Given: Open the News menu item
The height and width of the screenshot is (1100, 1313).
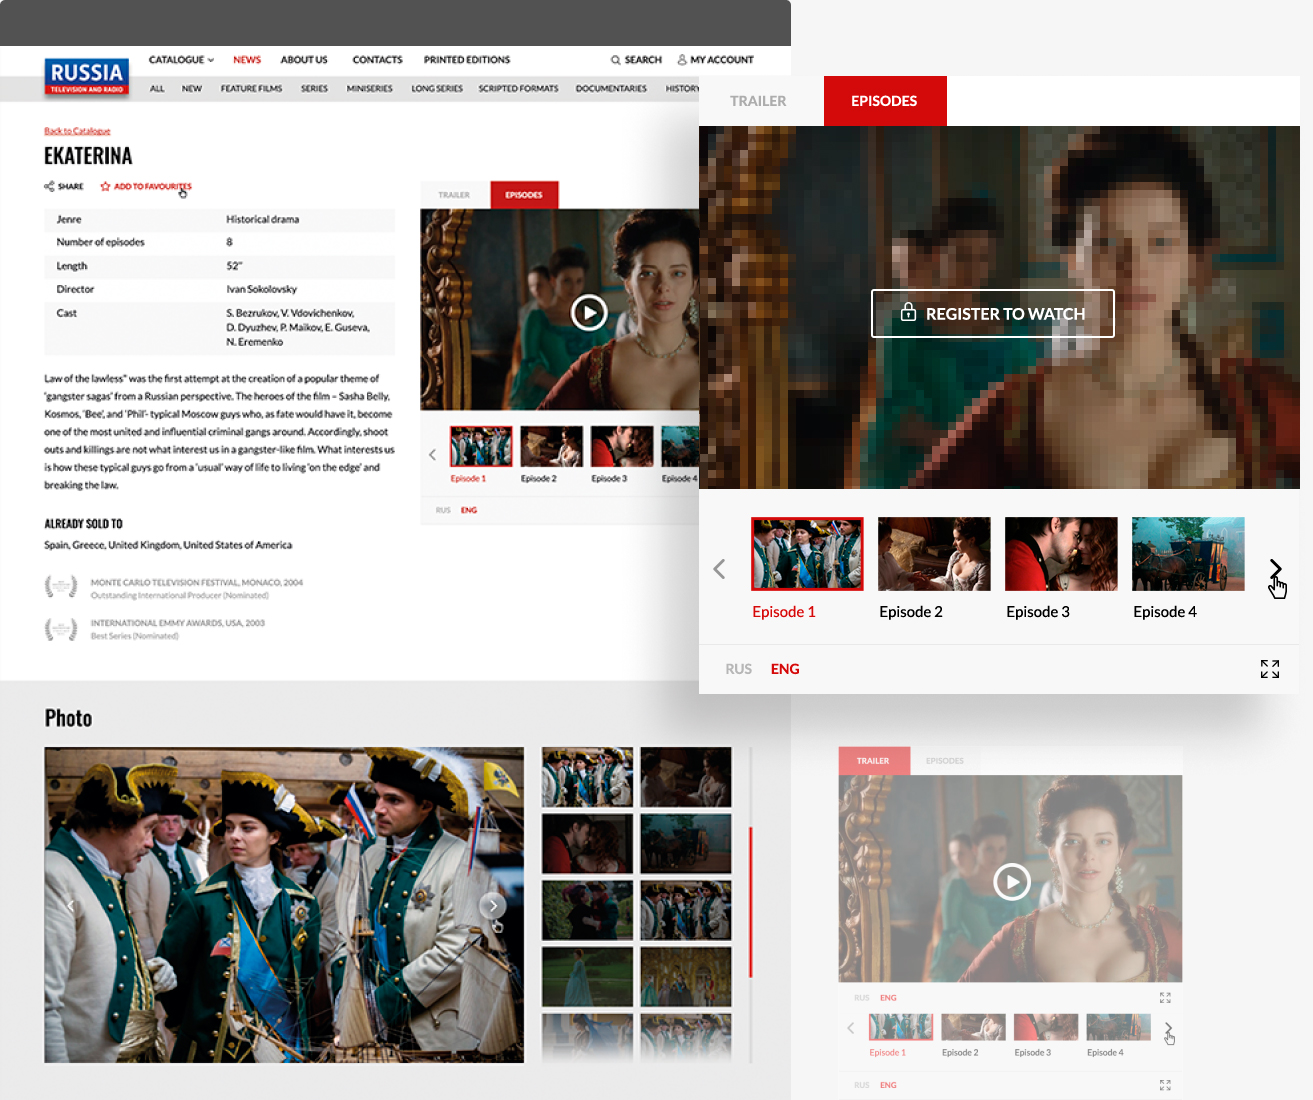Looking at the screenshot, I should [247, 60].
